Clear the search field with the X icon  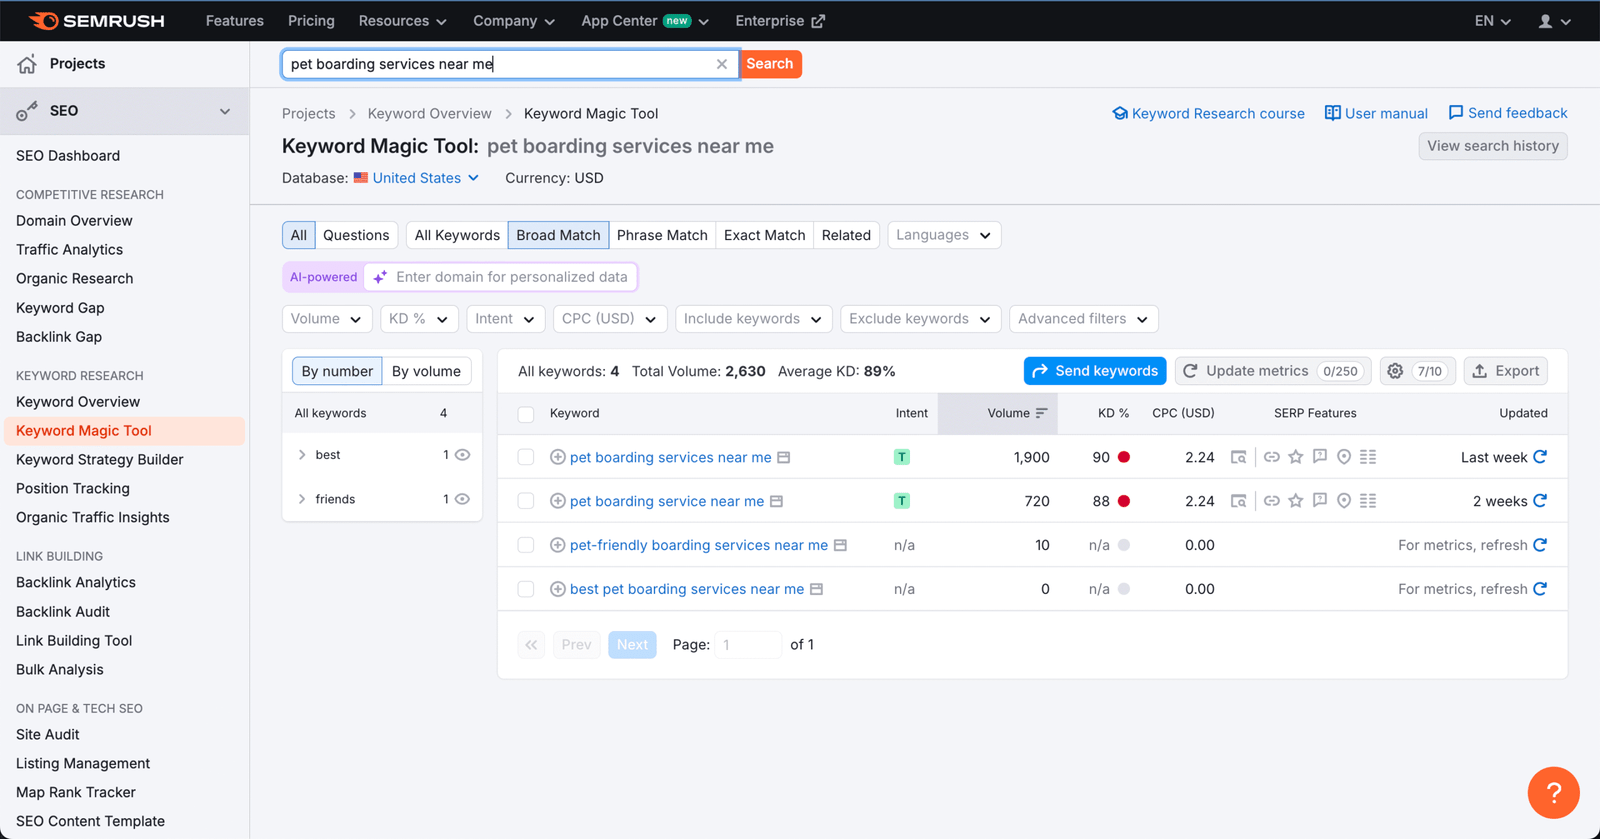[722, 64]
